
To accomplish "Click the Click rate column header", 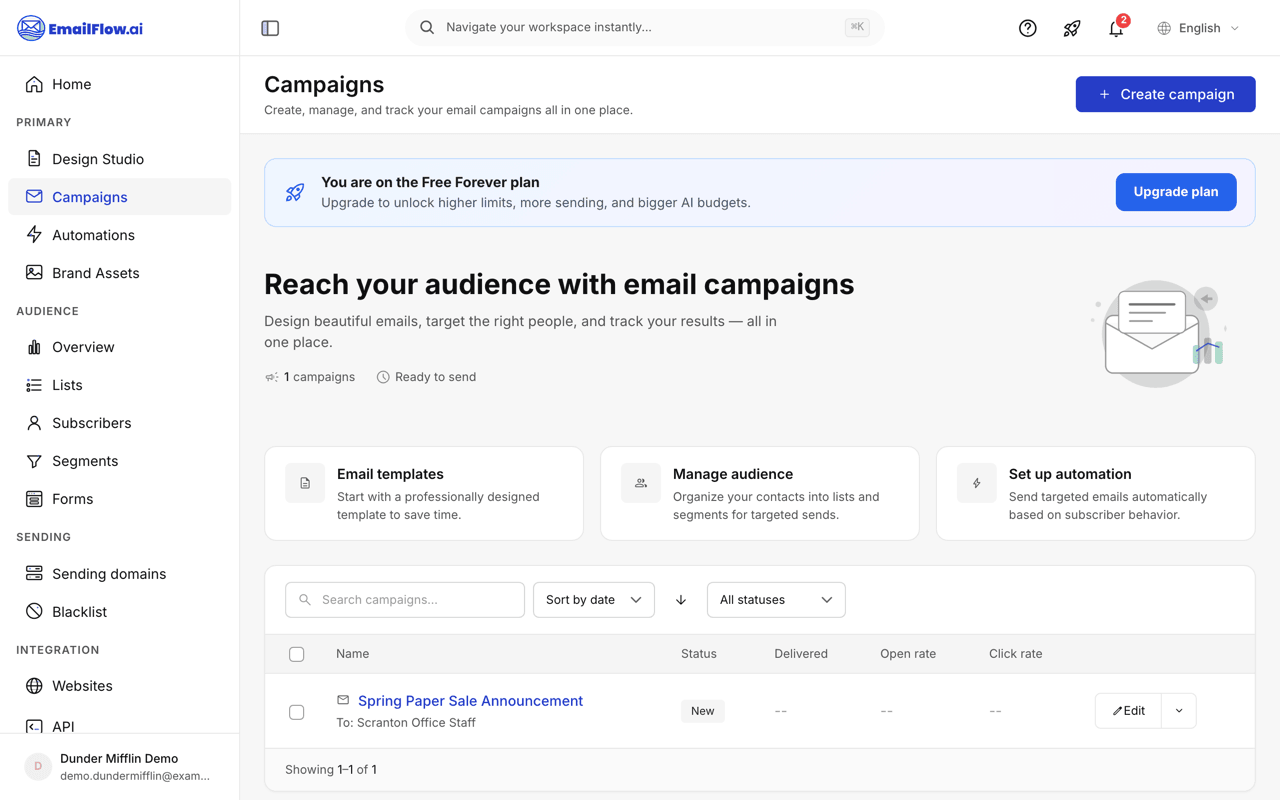I will 1016,654.
